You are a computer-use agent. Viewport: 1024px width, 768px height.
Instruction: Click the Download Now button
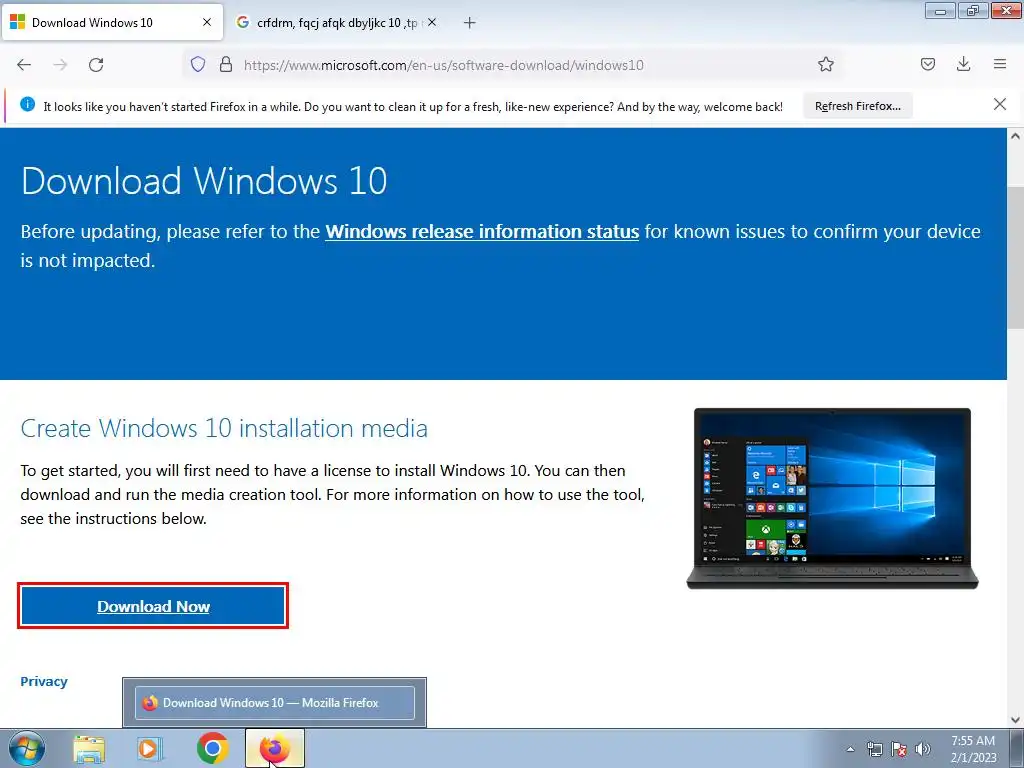point(153,606)
